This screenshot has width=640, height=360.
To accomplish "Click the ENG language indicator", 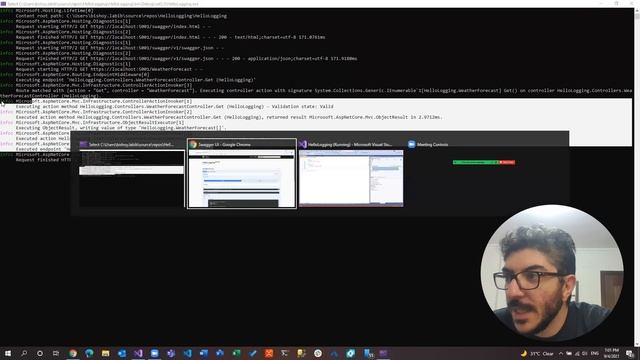I will pyautogui.click(x=595, y=353).
